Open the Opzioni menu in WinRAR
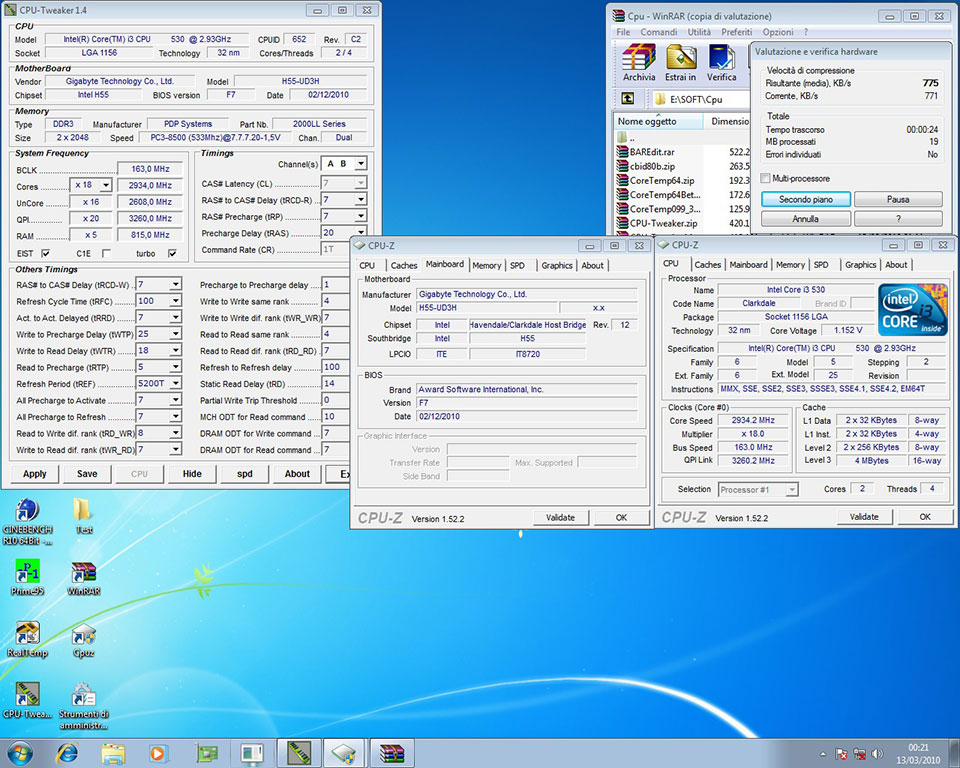Image resolution: width=960 pixels, height=768 pixels. [x=778, y=32]
